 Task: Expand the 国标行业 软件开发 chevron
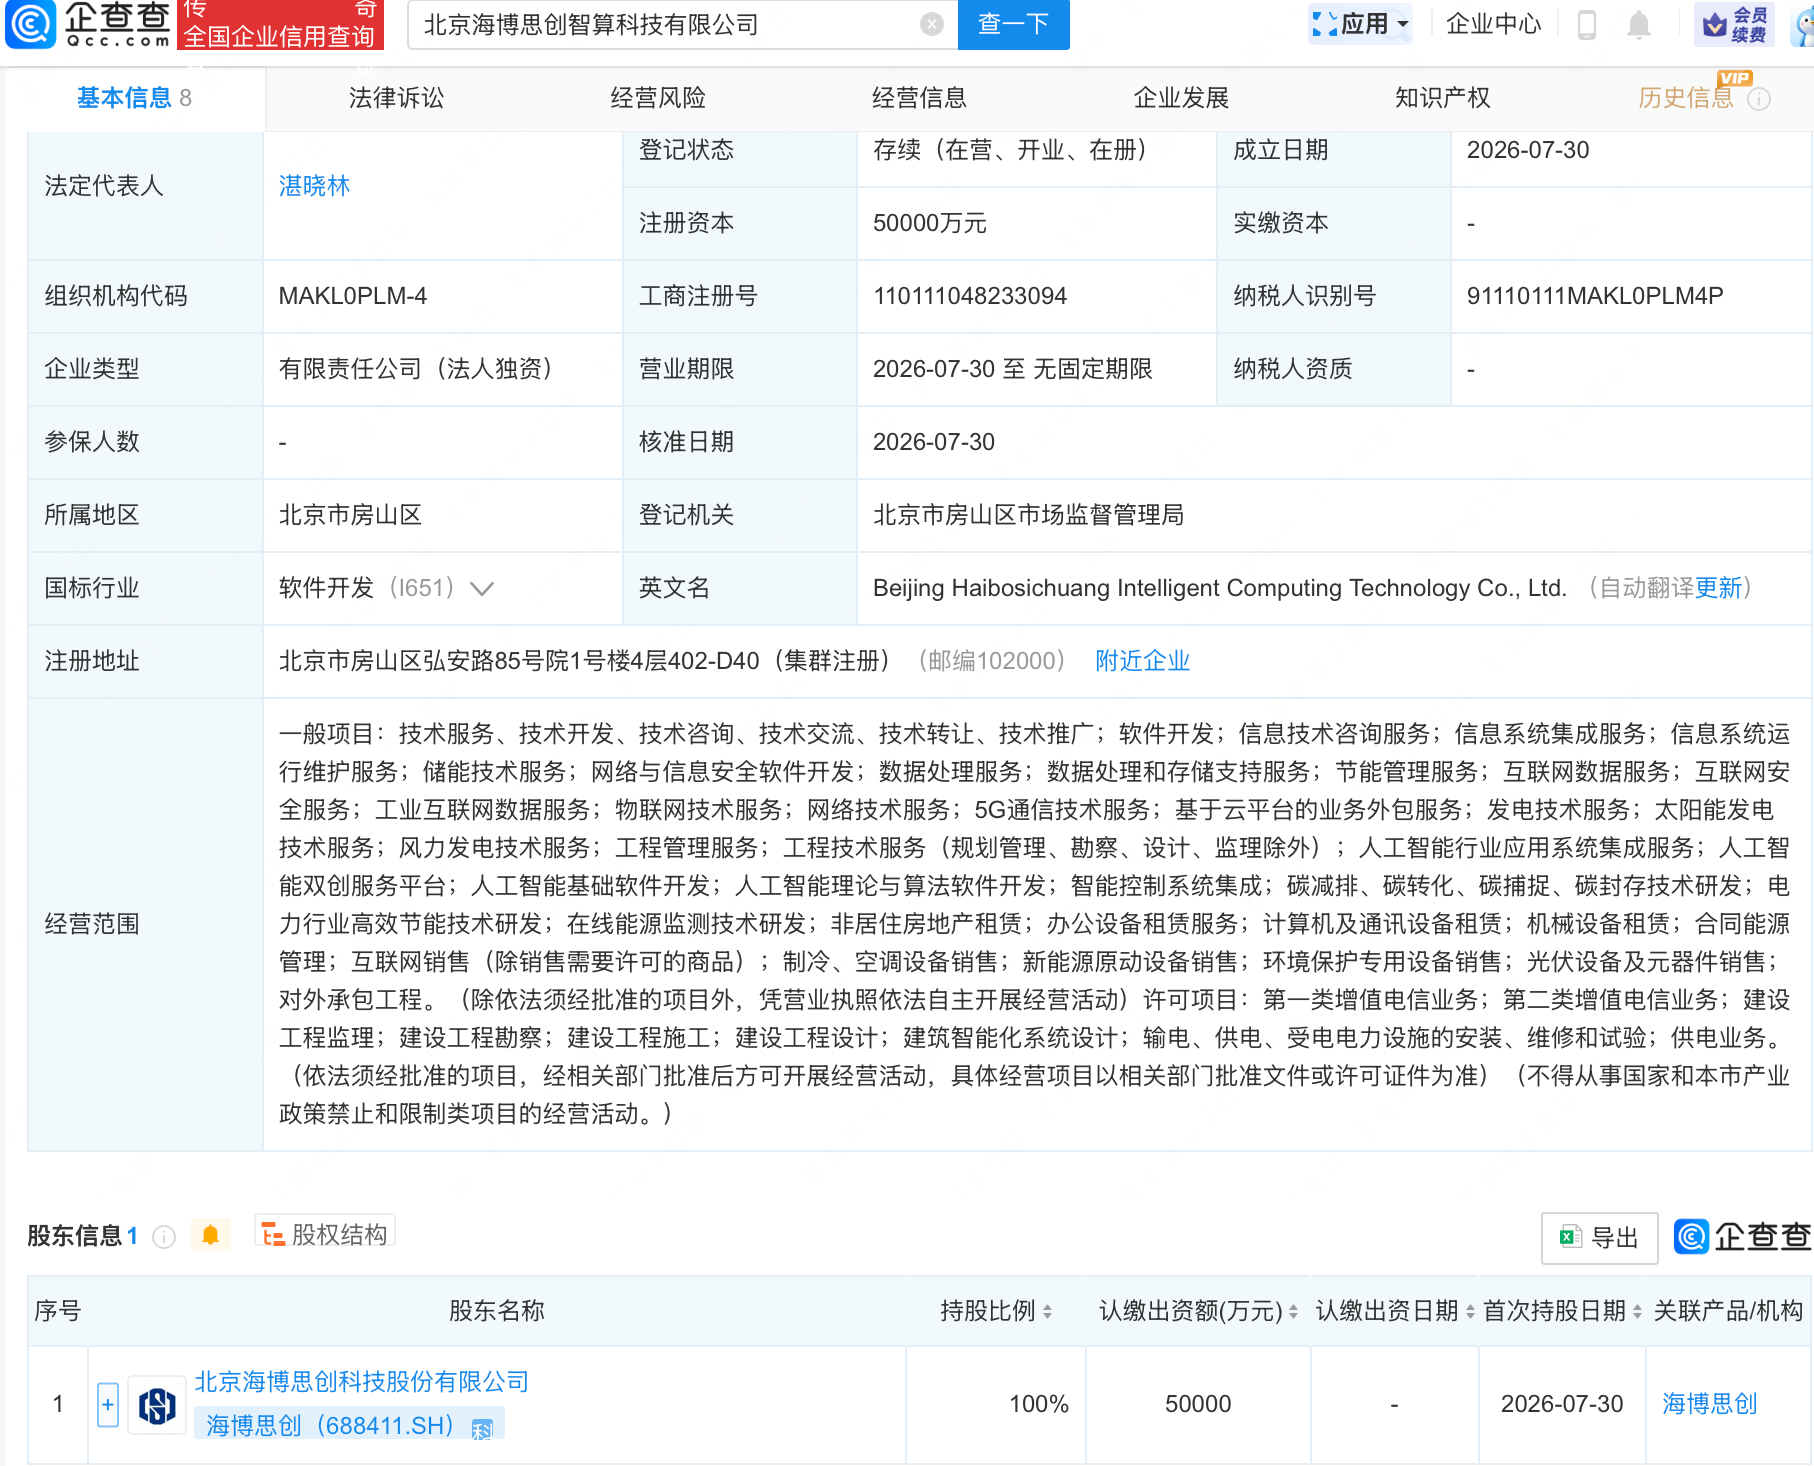[x=482, y=588]
